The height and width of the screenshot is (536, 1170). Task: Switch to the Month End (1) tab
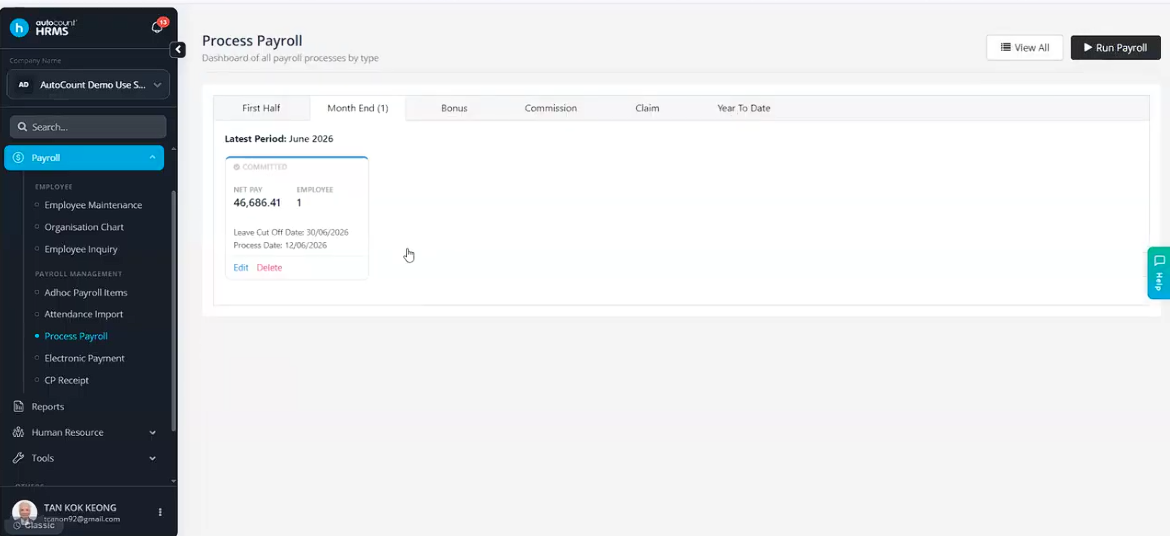[x=357, y=108]
